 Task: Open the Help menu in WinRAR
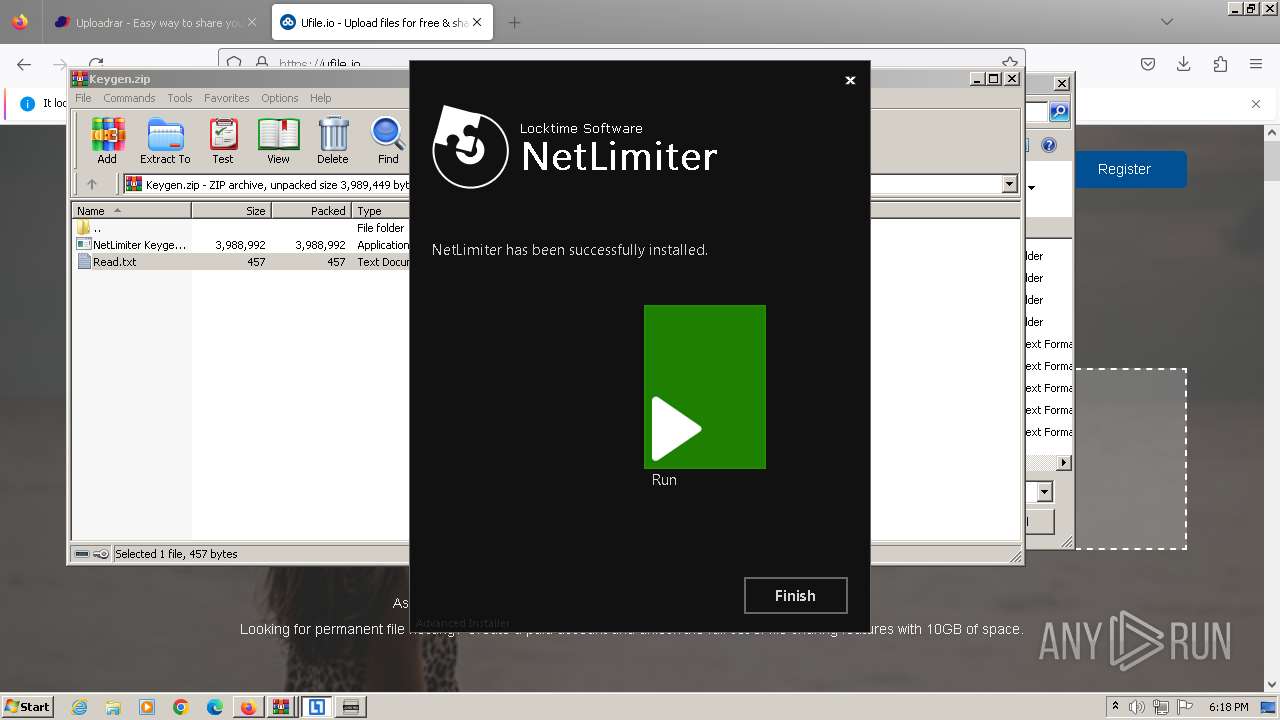[x=320, y=98]
